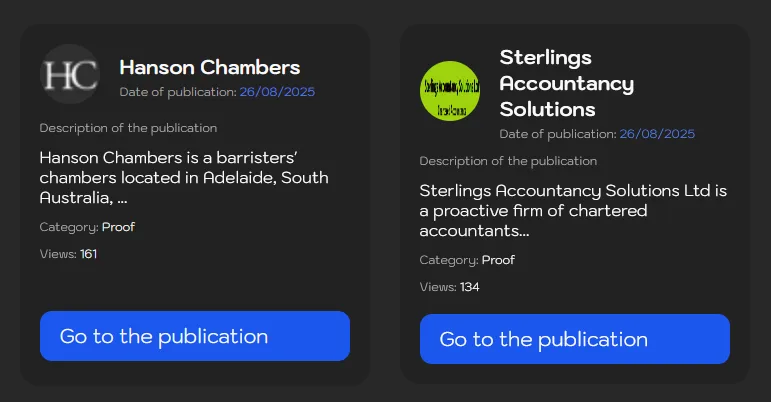Viewport: 771px width, 402px height.
Task: Click the 134 views count
Action: coord(470,287)
